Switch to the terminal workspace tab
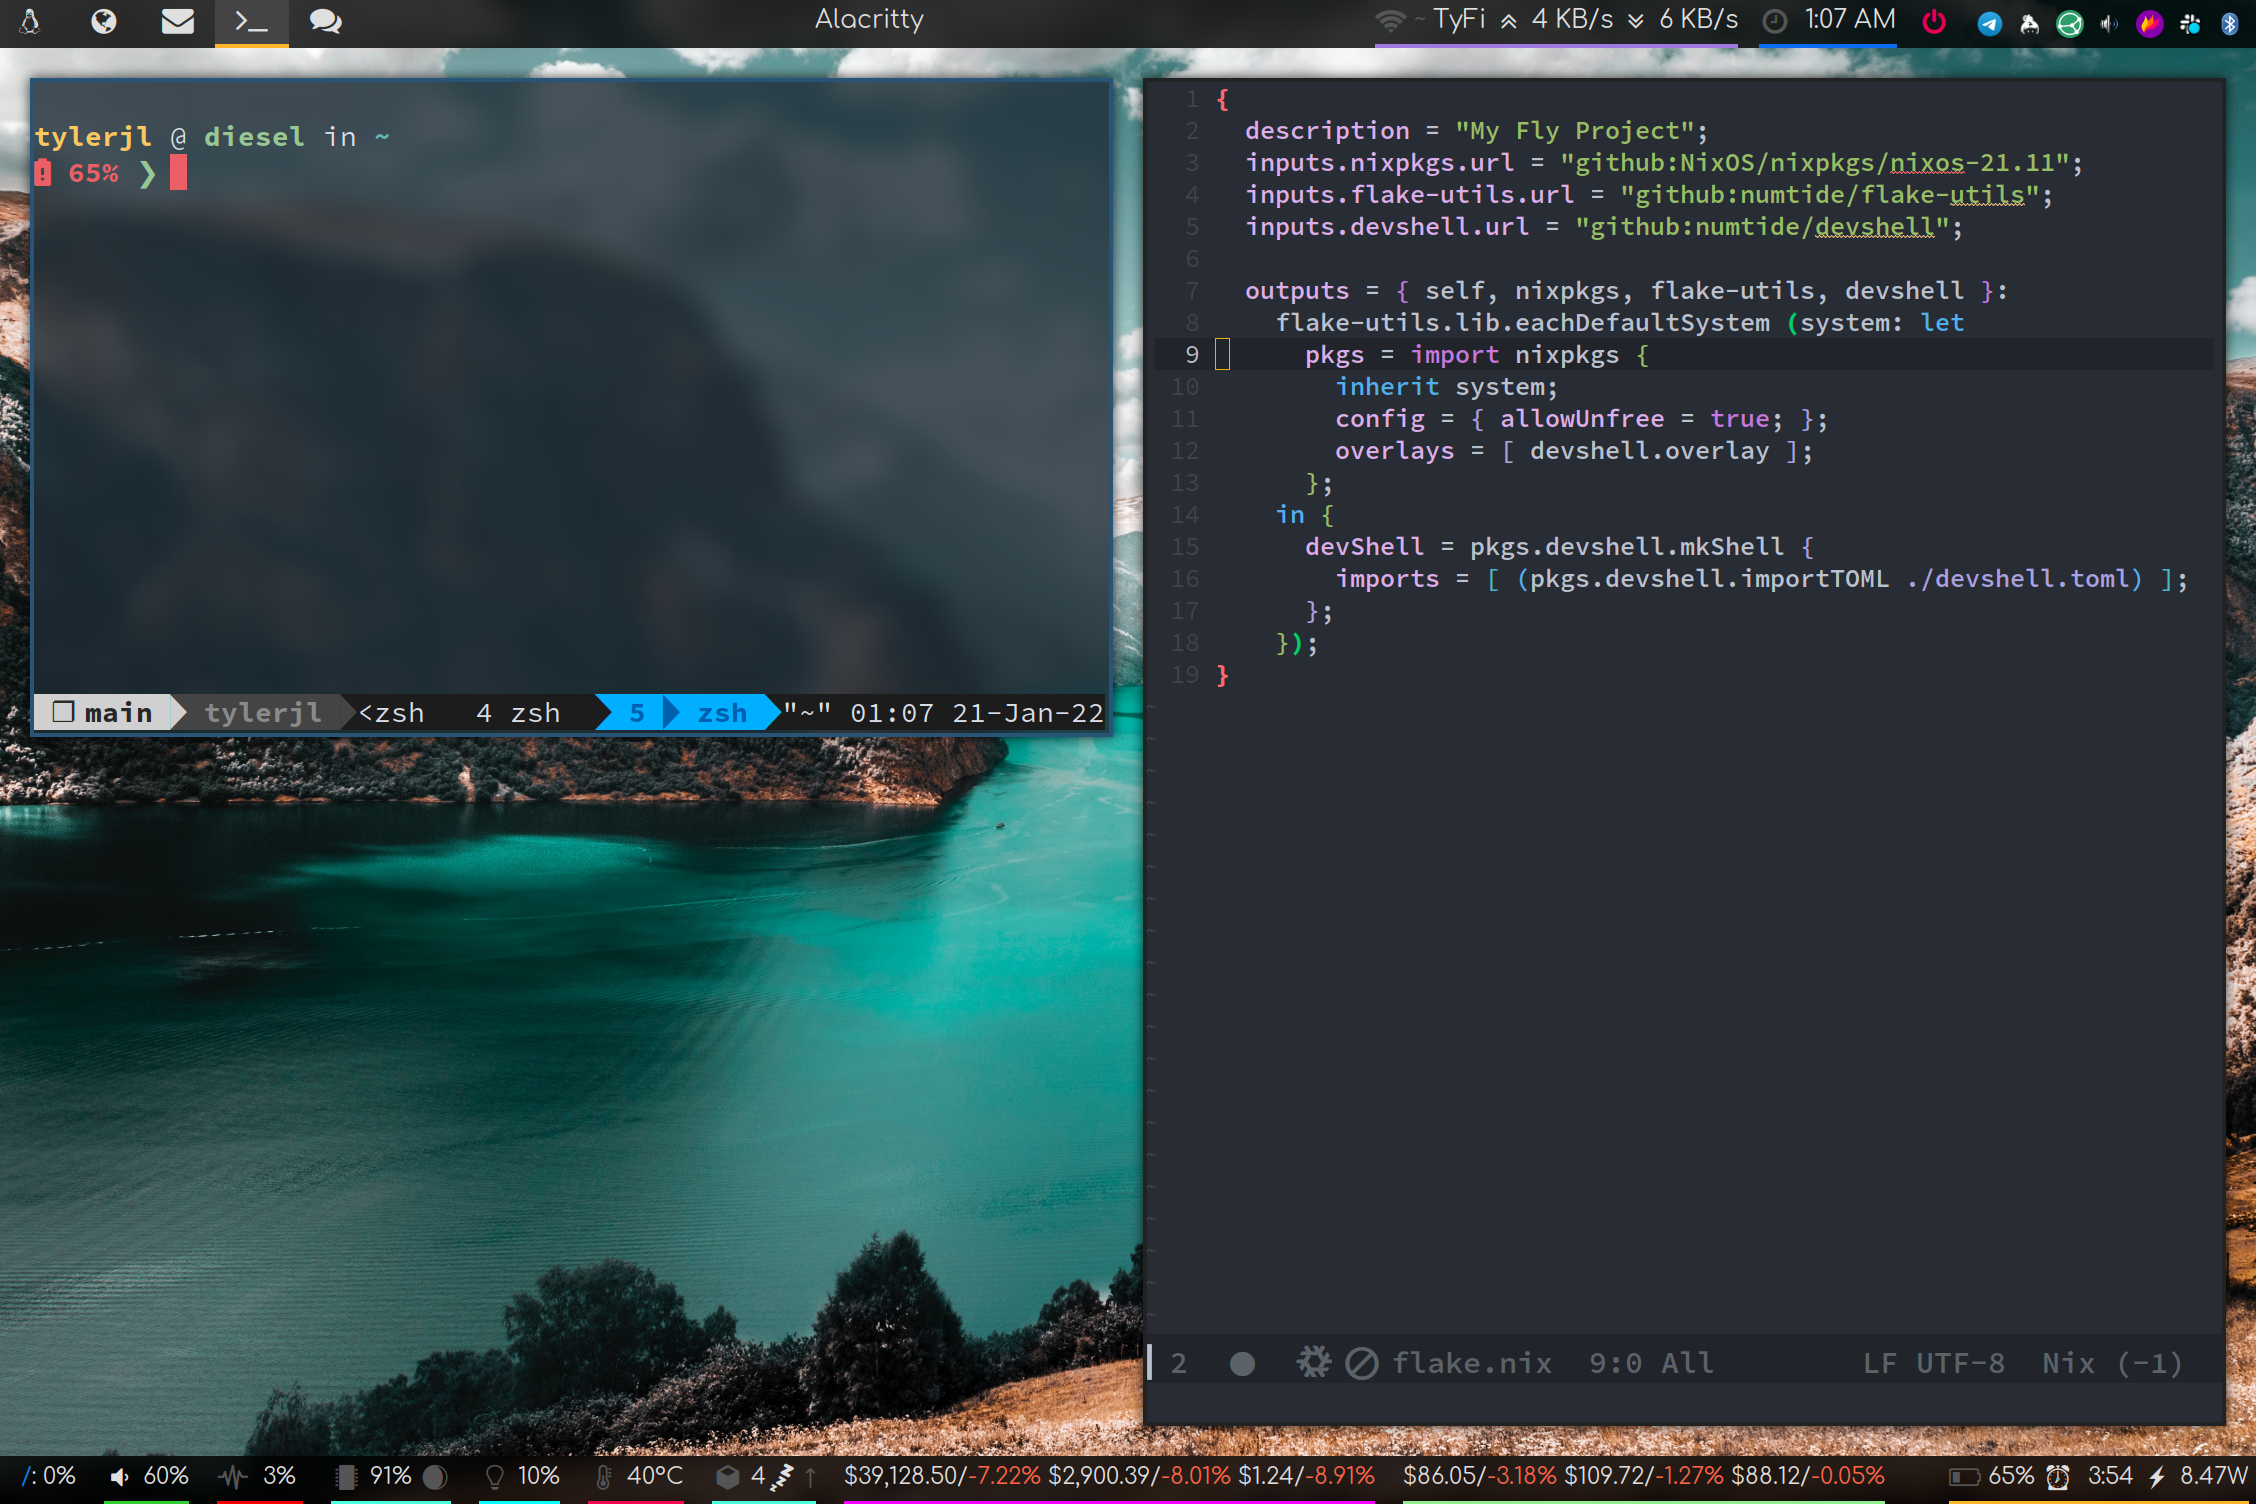 [x=251, y=21]
